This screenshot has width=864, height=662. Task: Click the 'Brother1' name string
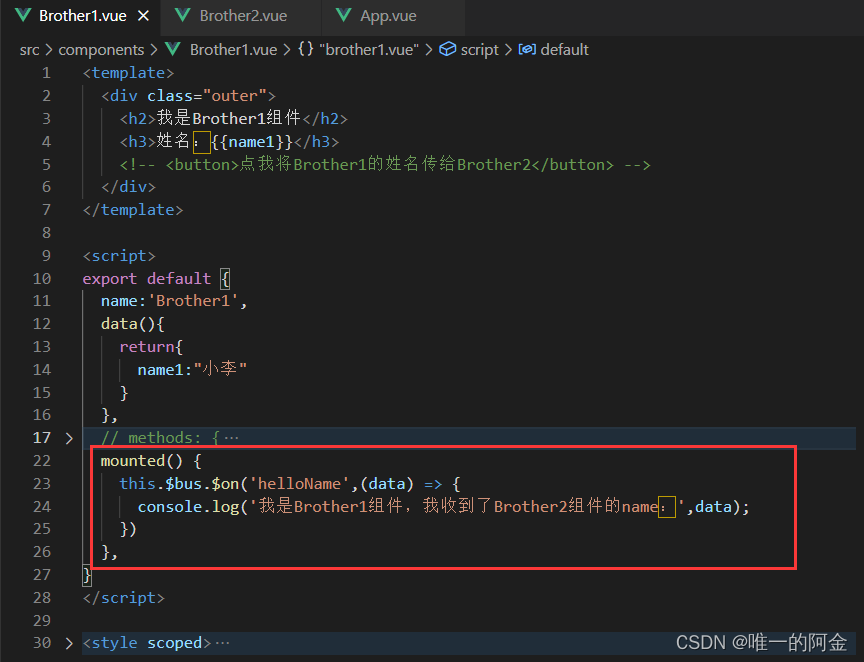point(193,301)
